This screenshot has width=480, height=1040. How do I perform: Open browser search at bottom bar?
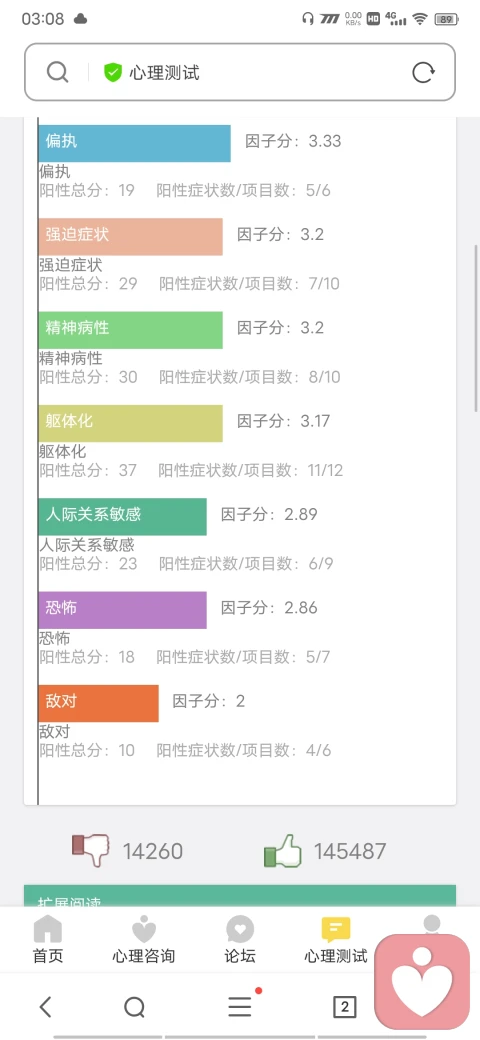tap(135, 1007)
